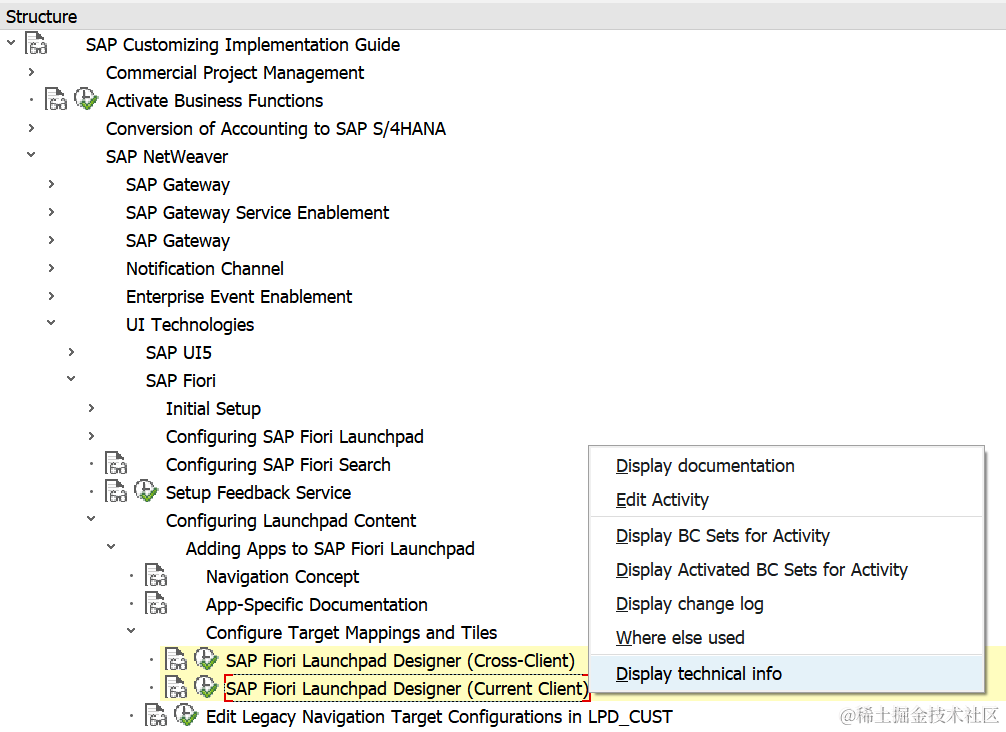Select SAP Customizing Implementation Guide text
This screenshot has height=732, width=1006.
(x=243, y=45)
